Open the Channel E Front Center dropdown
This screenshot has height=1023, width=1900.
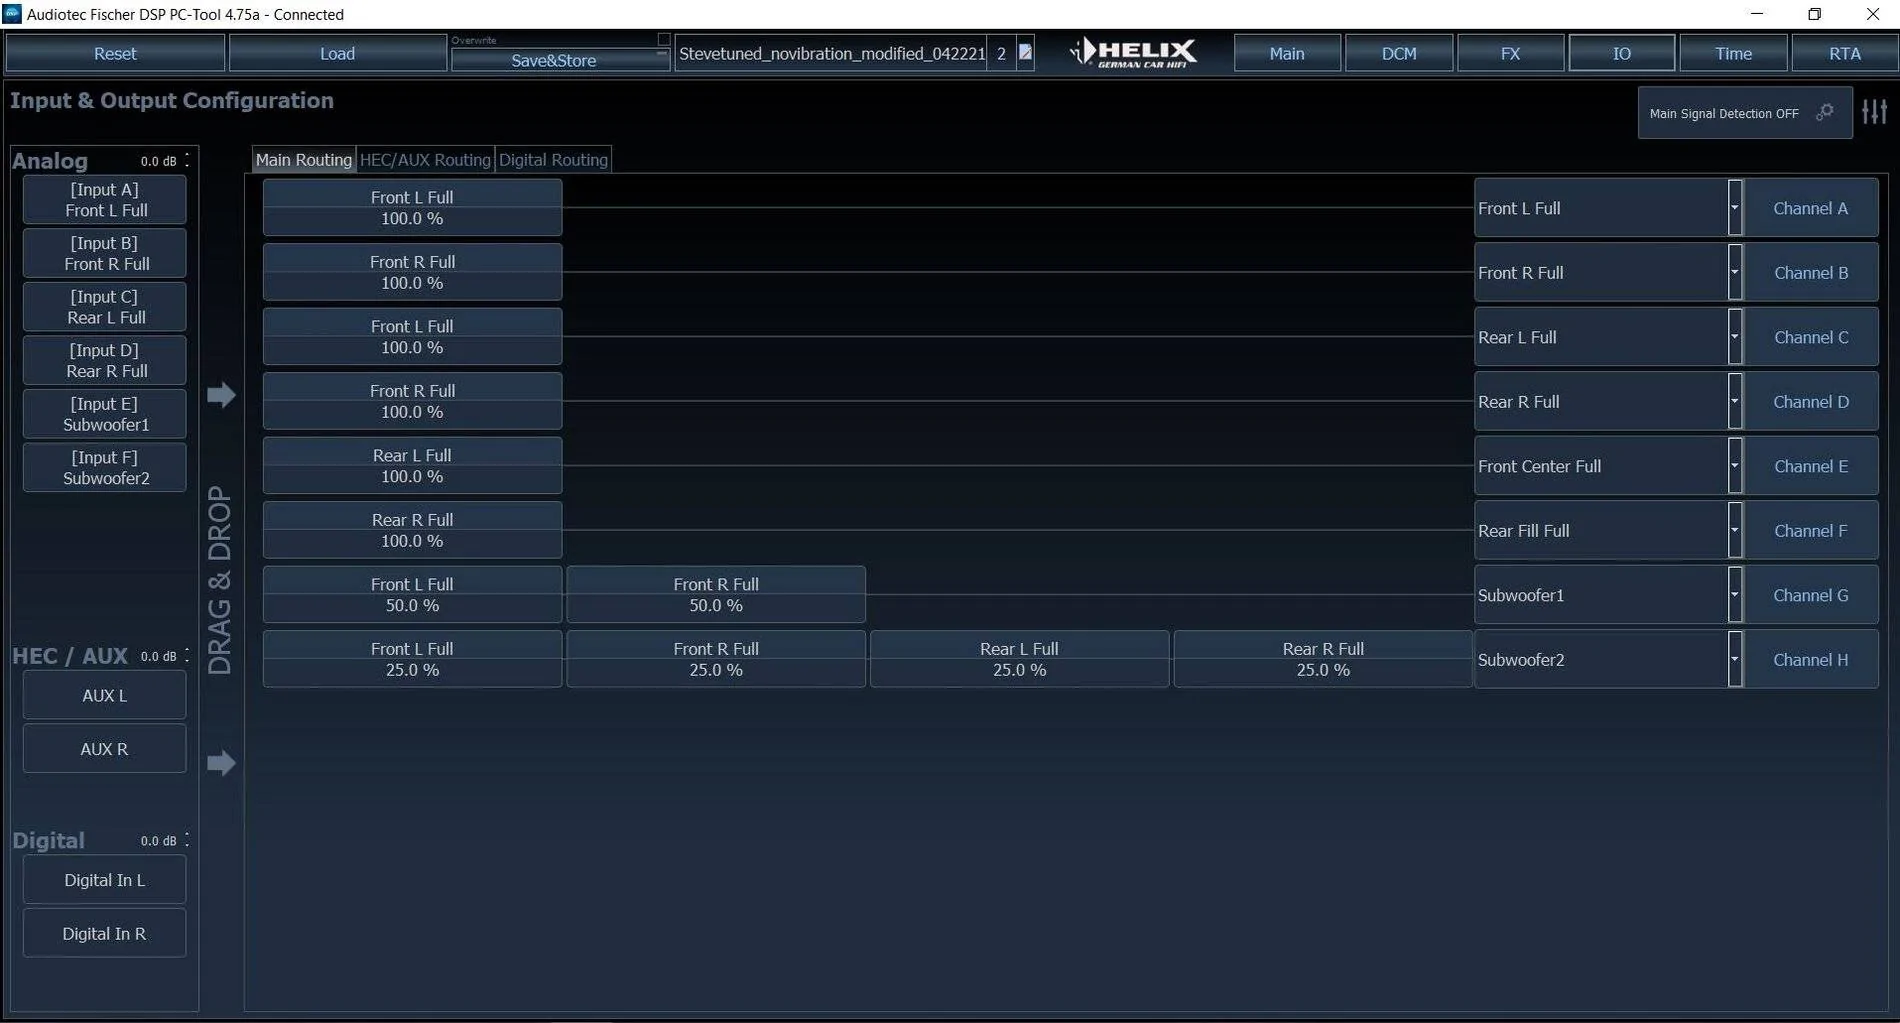tap(1735, 466)
